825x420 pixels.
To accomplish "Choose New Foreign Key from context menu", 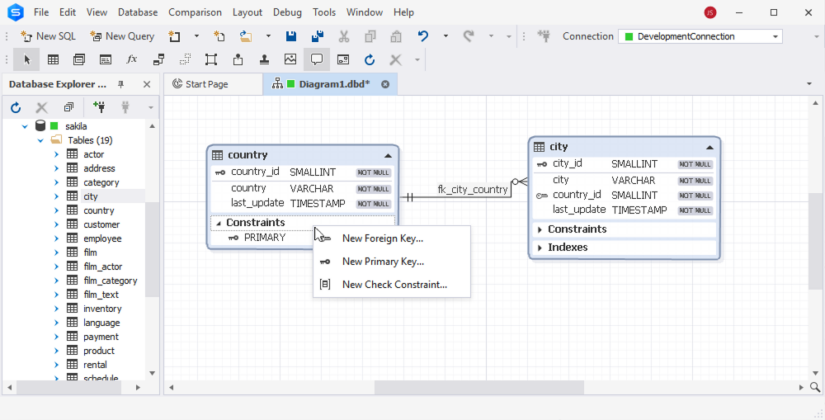I will click(x=382, y=238).
